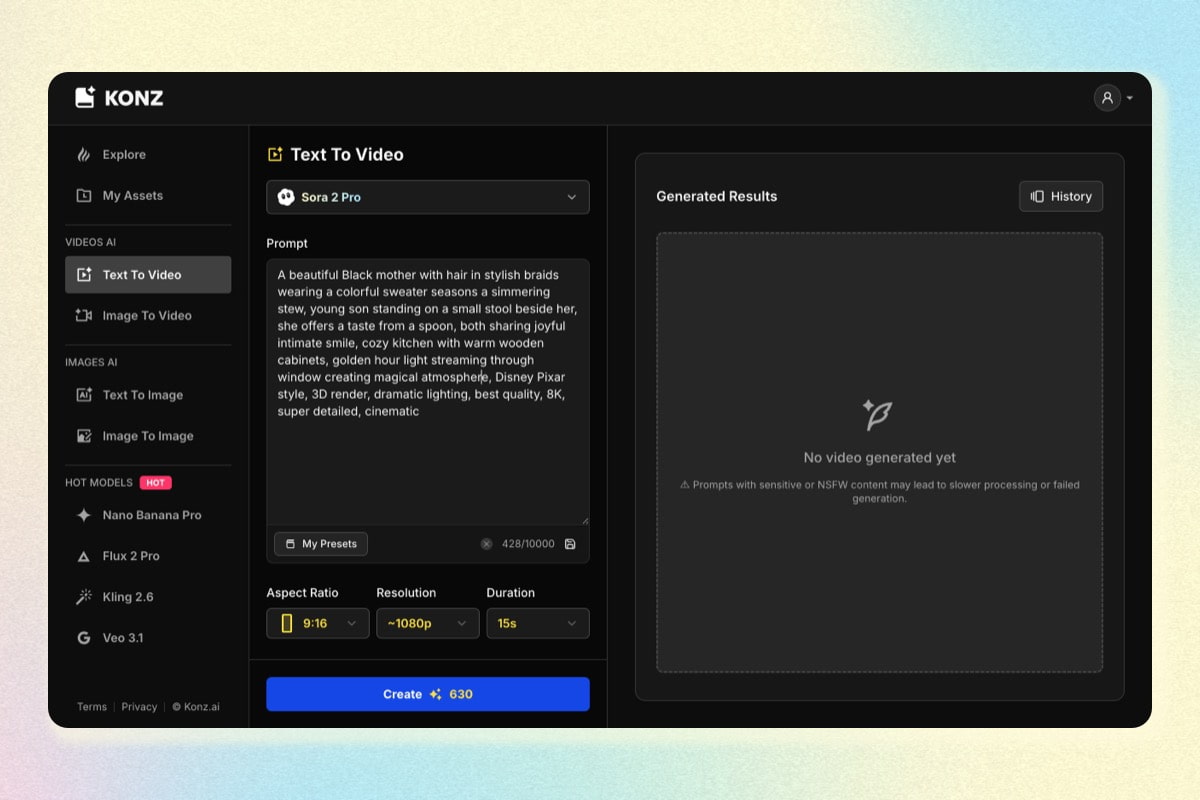Click the 428/10000 character counter
1200x800 pixels.
528,544
